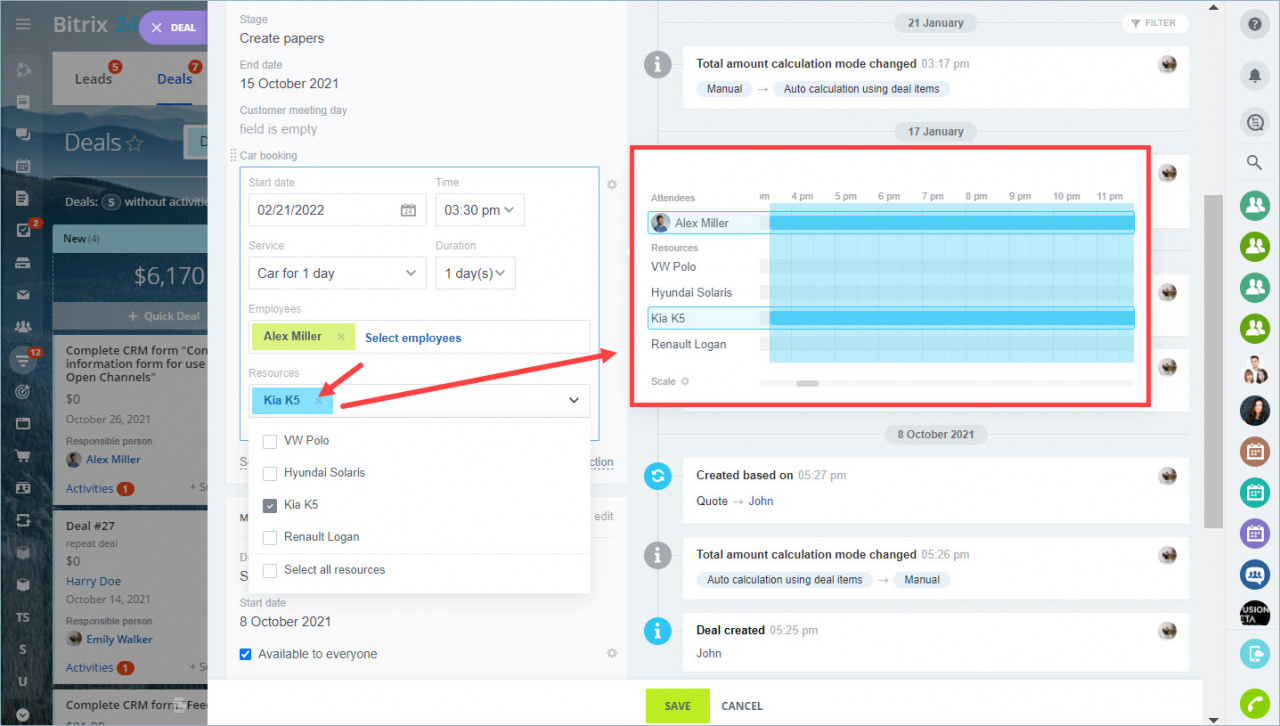
Task: Favorite Deals page with star icon
Action: pos(134,144)
